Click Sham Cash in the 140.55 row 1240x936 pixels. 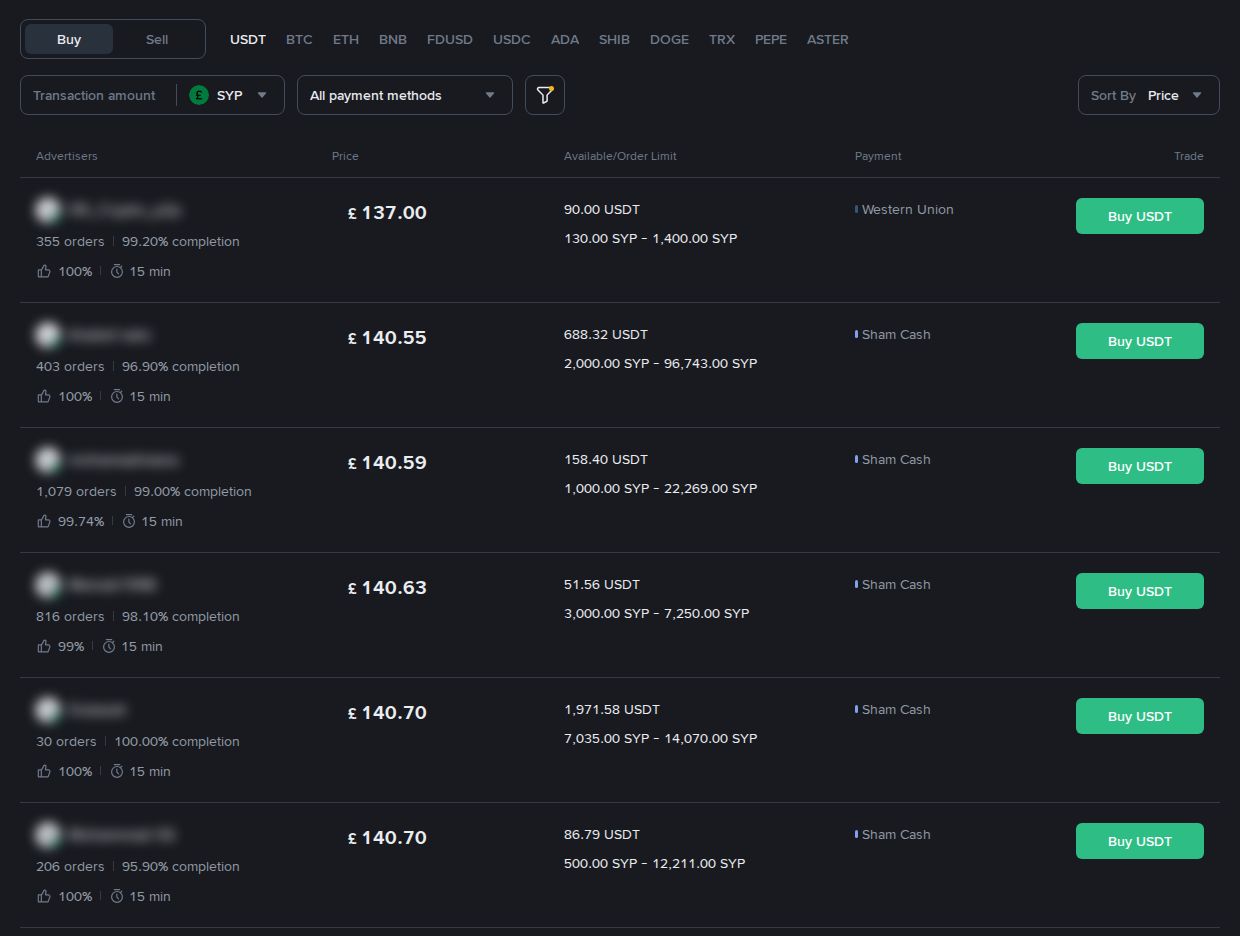pyautogui.click(x=896, y=334)
